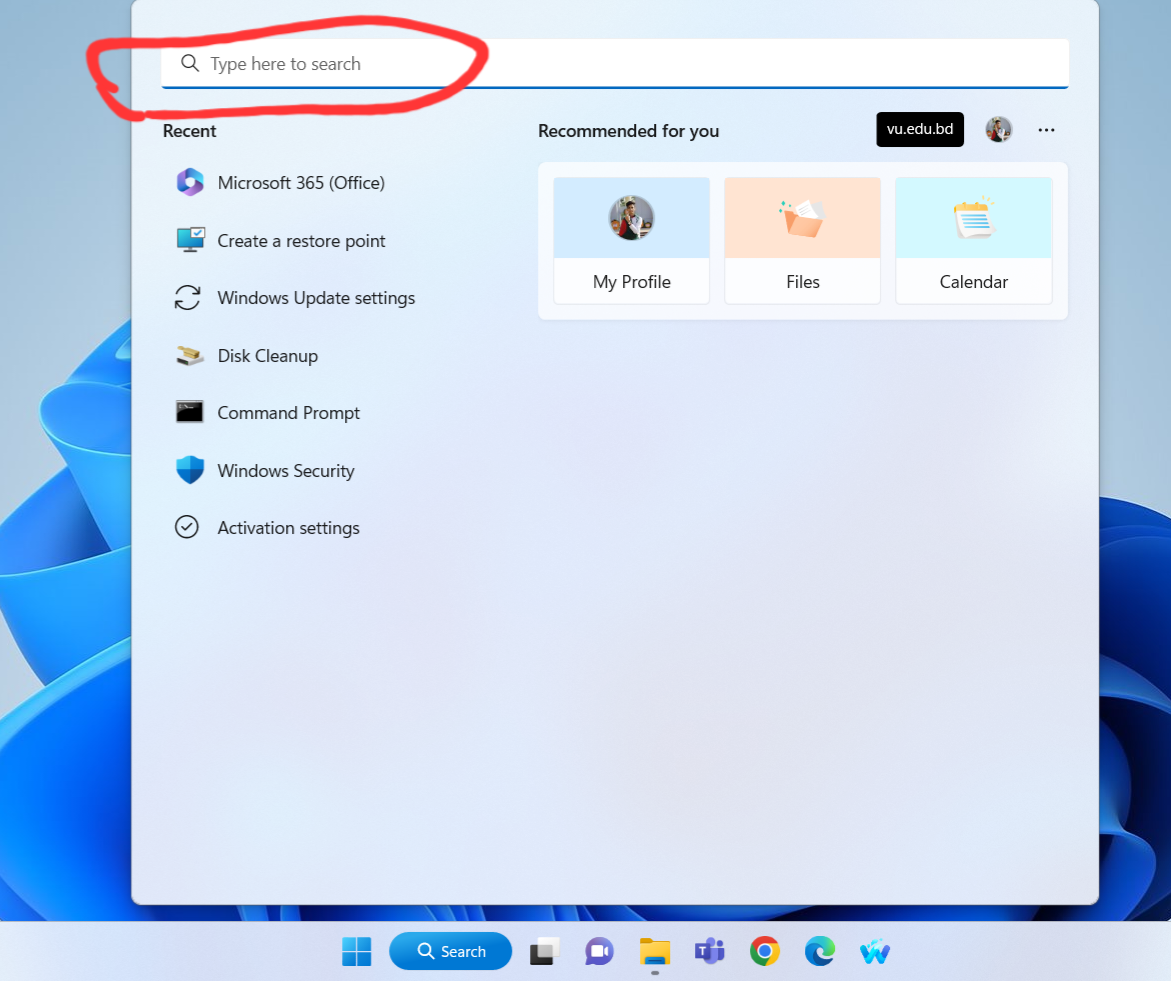Click the vu.edu.bd account badge
The image size is (1171, 981).
pyautogui.click(x=920, y=130)
